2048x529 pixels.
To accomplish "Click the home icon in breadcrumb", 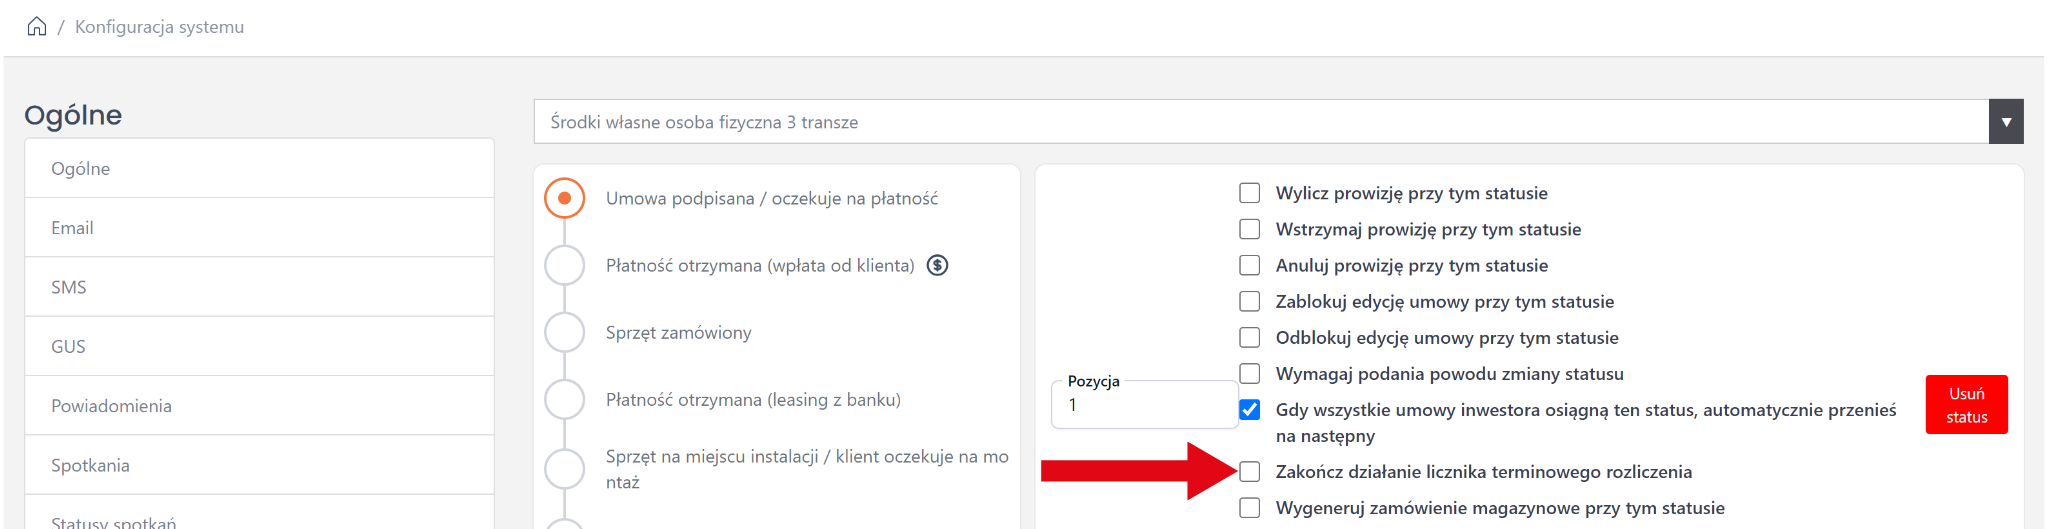I will pos(37,26).
